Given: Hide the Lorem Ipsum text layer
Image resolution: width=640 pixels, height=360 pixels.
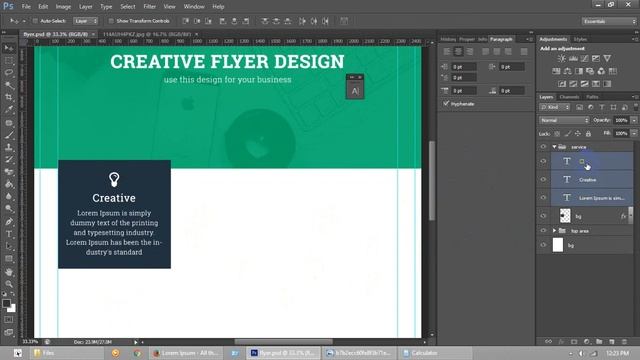Looking at the screenshot, I should click(x=543, y=198).
